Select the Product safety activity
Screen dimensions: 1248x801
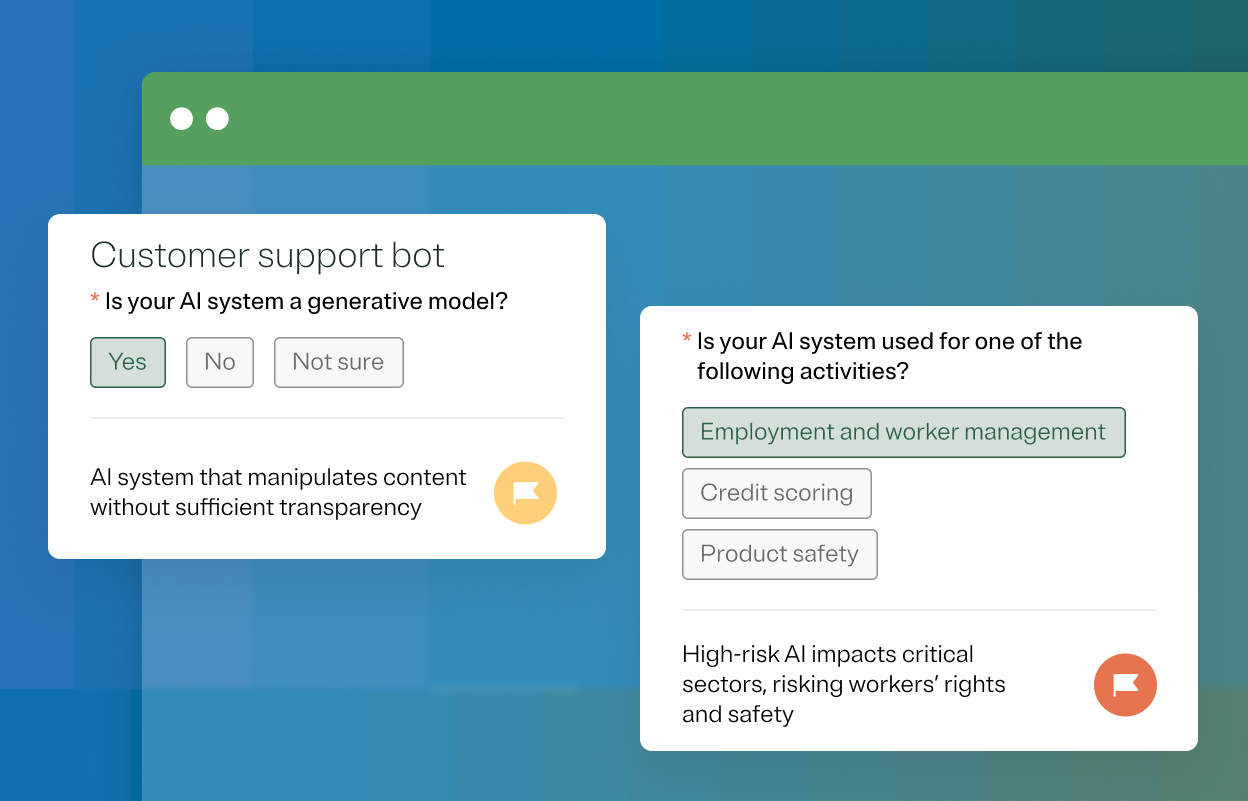[779, 554]
